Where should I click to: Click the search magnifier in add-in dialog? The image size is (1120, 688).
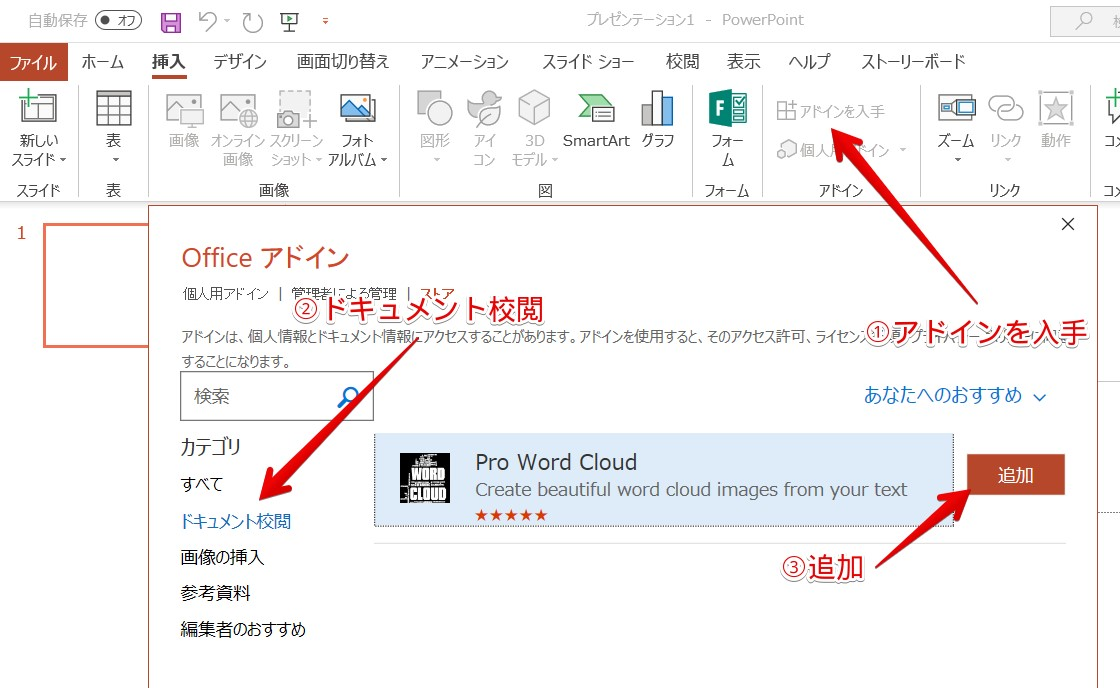pos(349,397)
